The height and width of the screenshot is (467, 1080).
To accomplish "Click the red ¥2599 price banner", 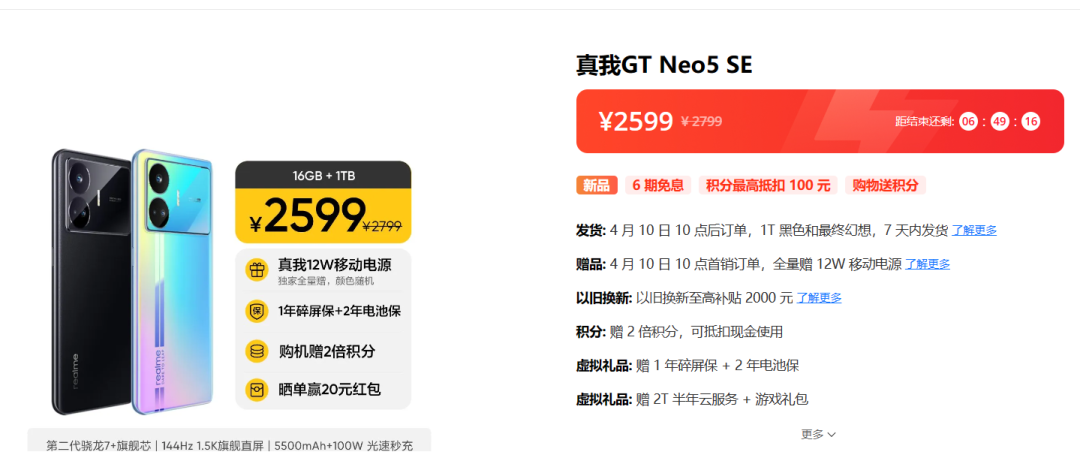I will click(820, 121).
